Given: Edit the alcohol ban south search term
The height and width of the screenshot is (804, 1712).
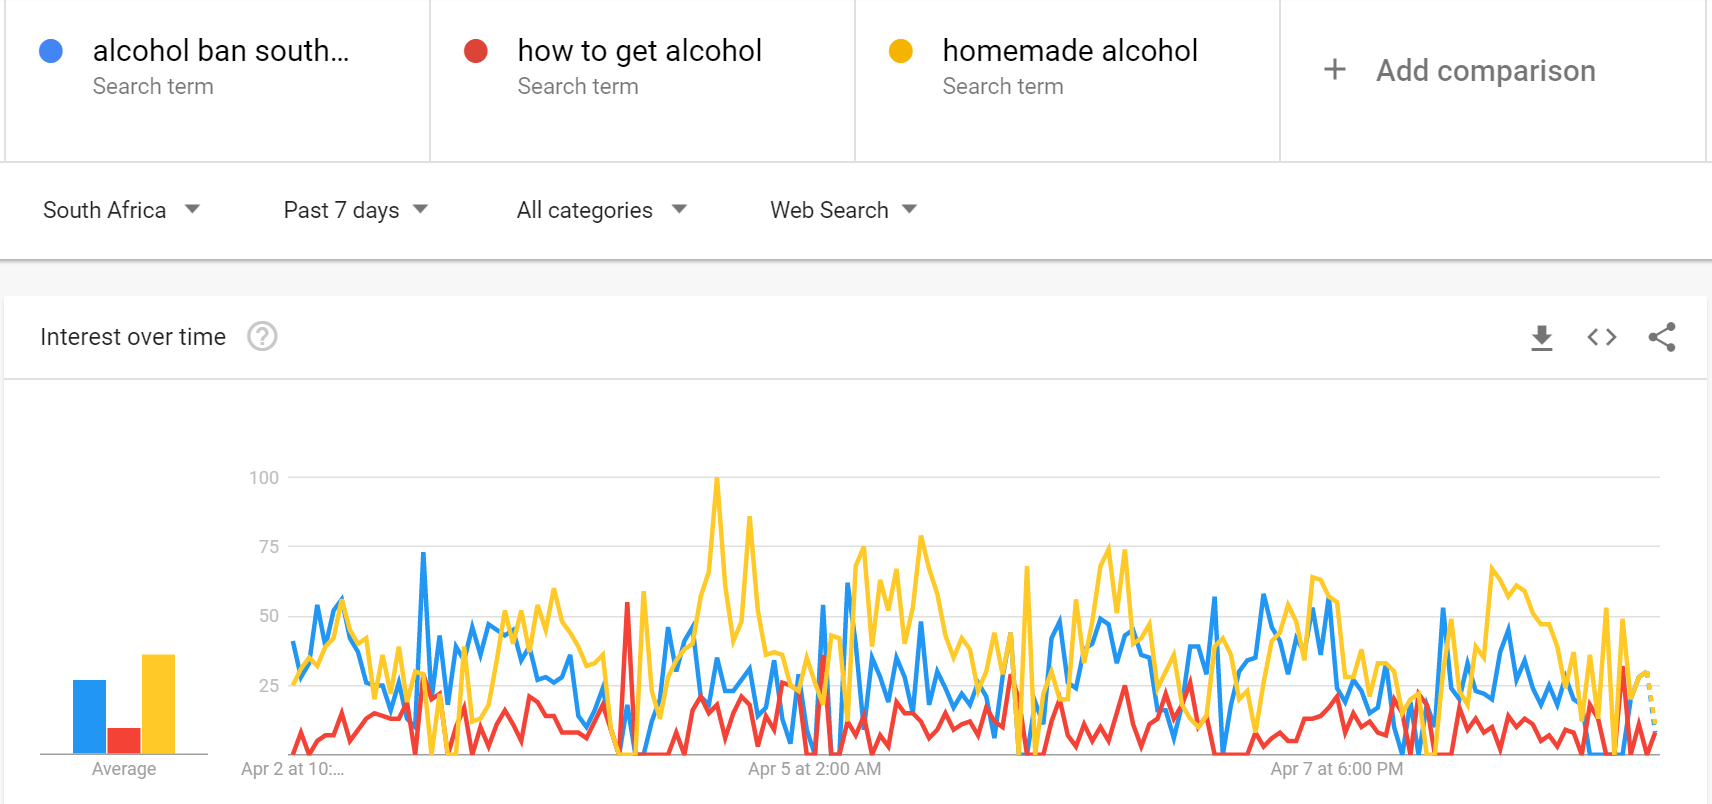Looking at the screenshot, I should [x=221, y=51].
